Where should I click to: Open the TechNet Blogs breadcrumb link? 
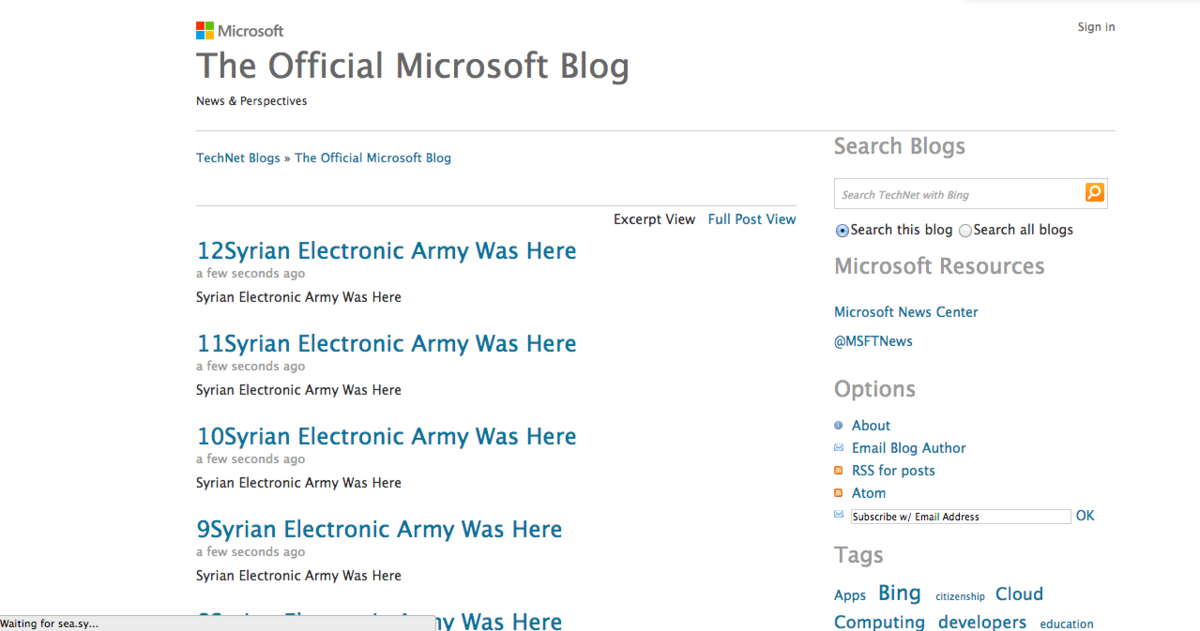tap(238, 158)
